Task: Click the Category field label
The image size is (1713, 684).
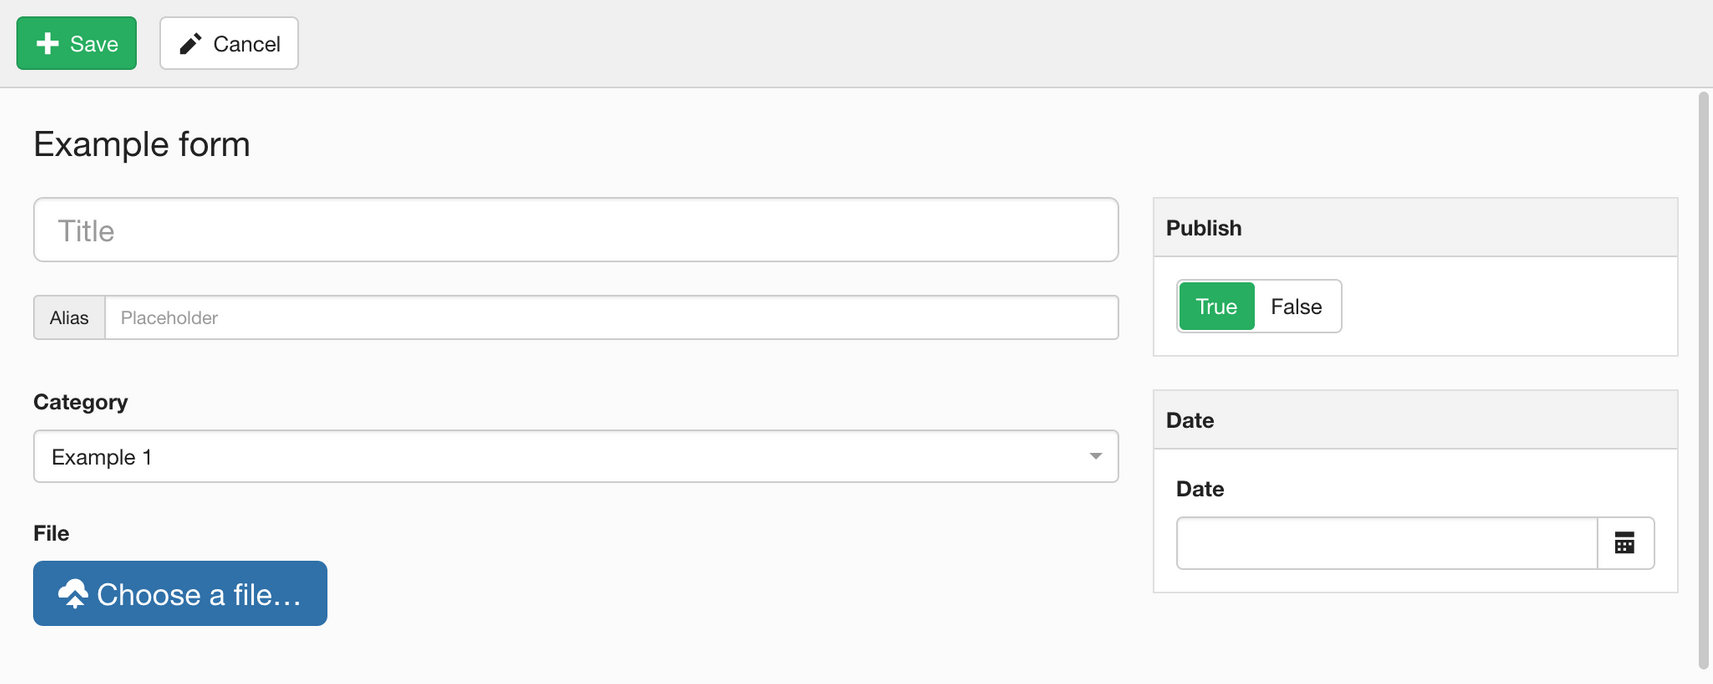Action: tap(81, 402)
